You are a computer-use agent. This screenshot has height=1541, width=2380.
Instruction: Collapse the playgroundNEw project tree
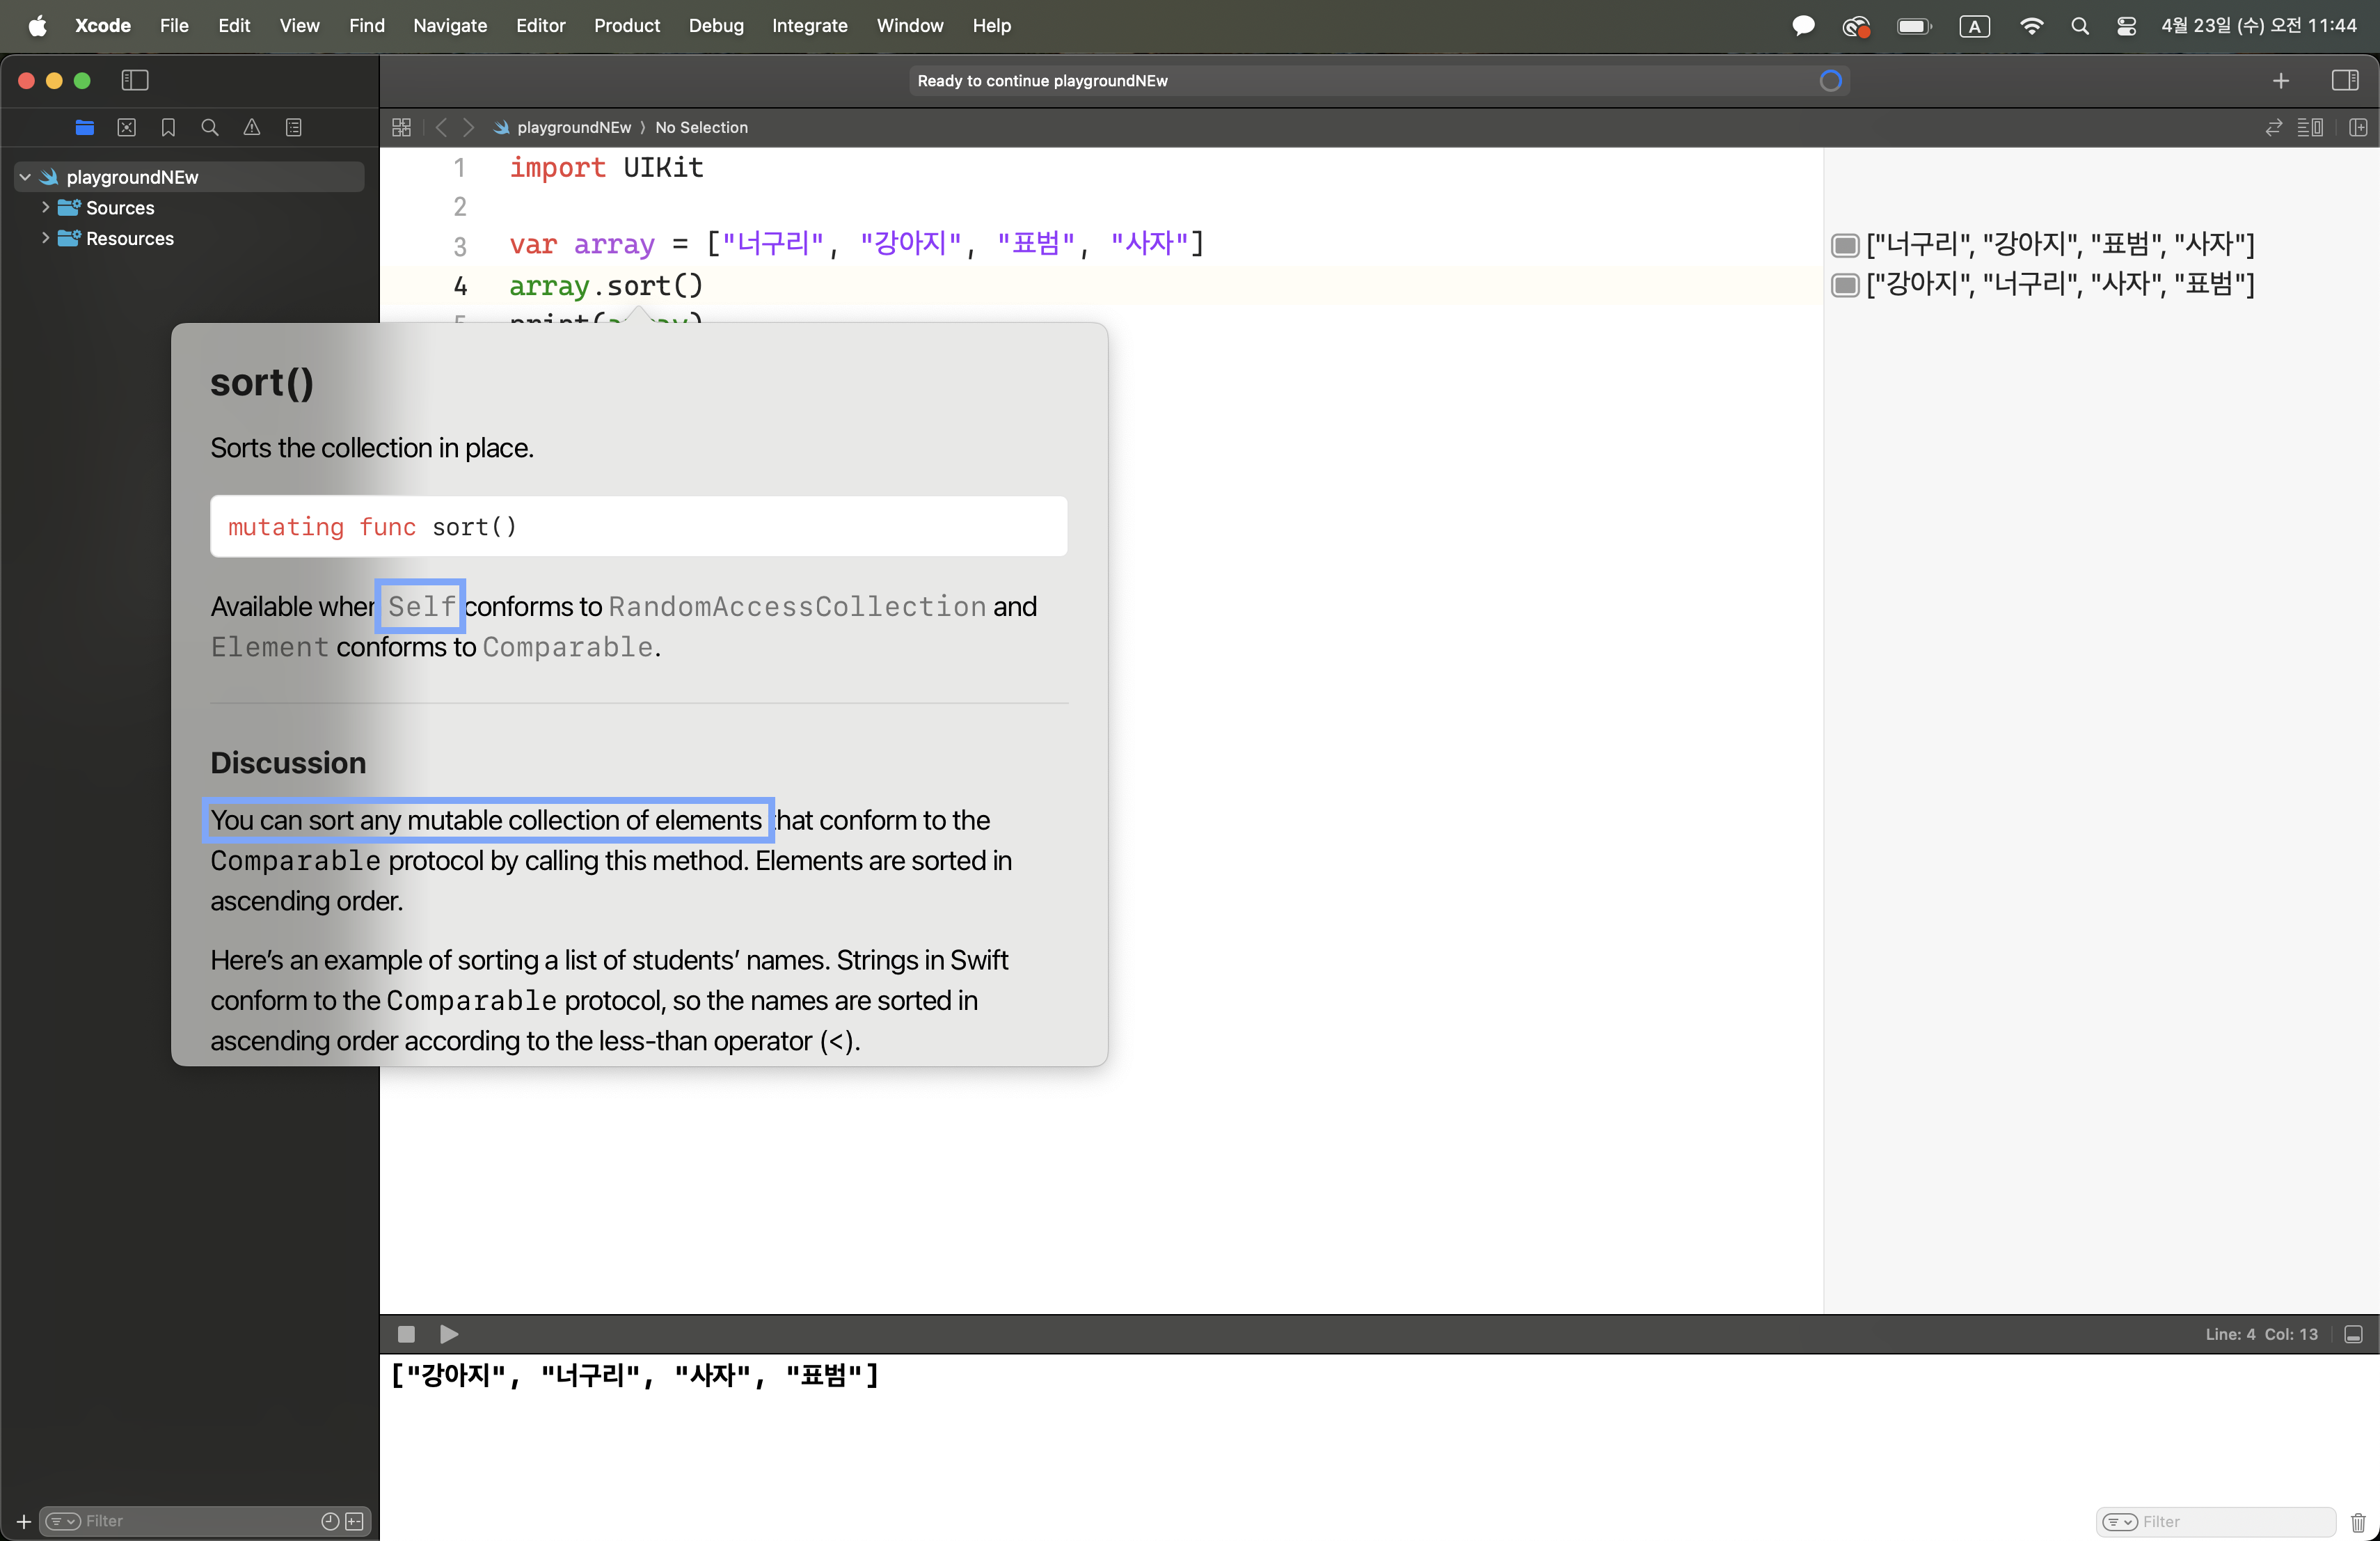click(25, 177)
